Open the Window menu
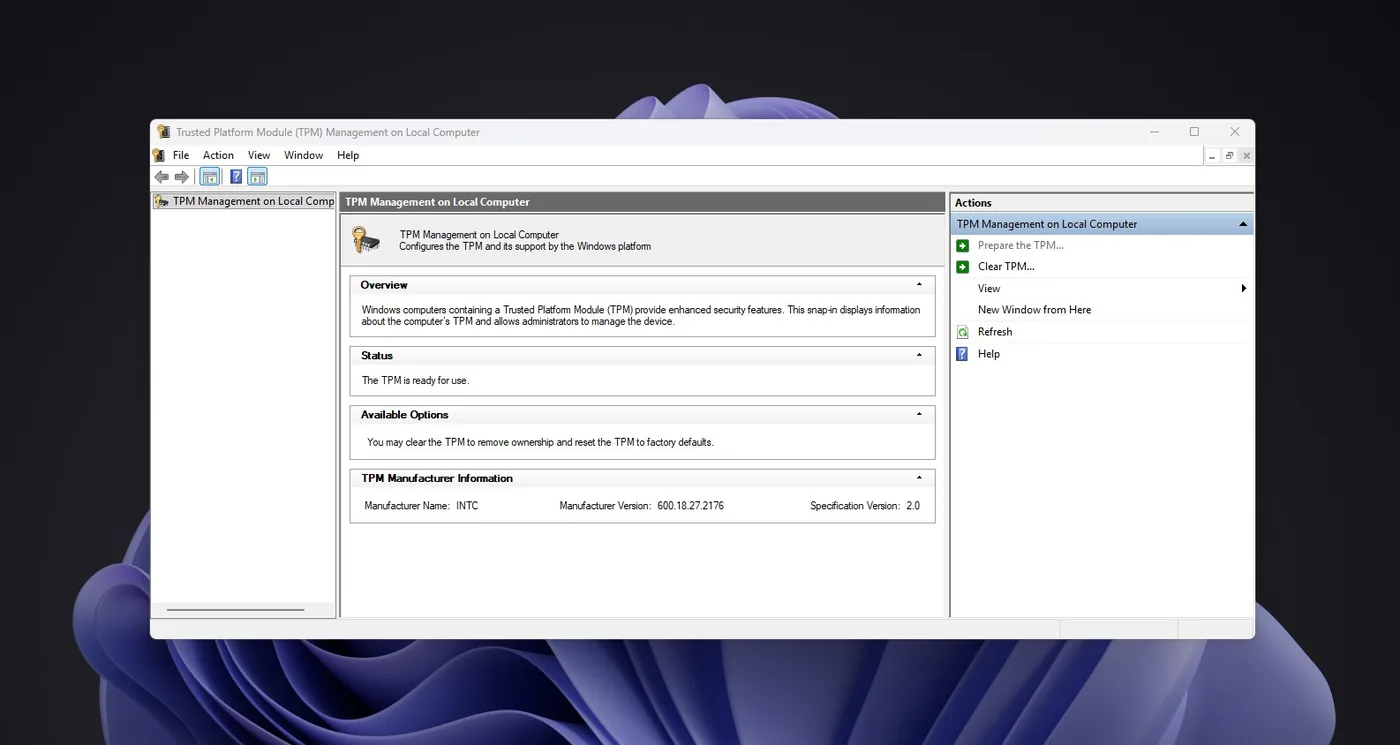 pyautogui.click(x=303, y=155)
